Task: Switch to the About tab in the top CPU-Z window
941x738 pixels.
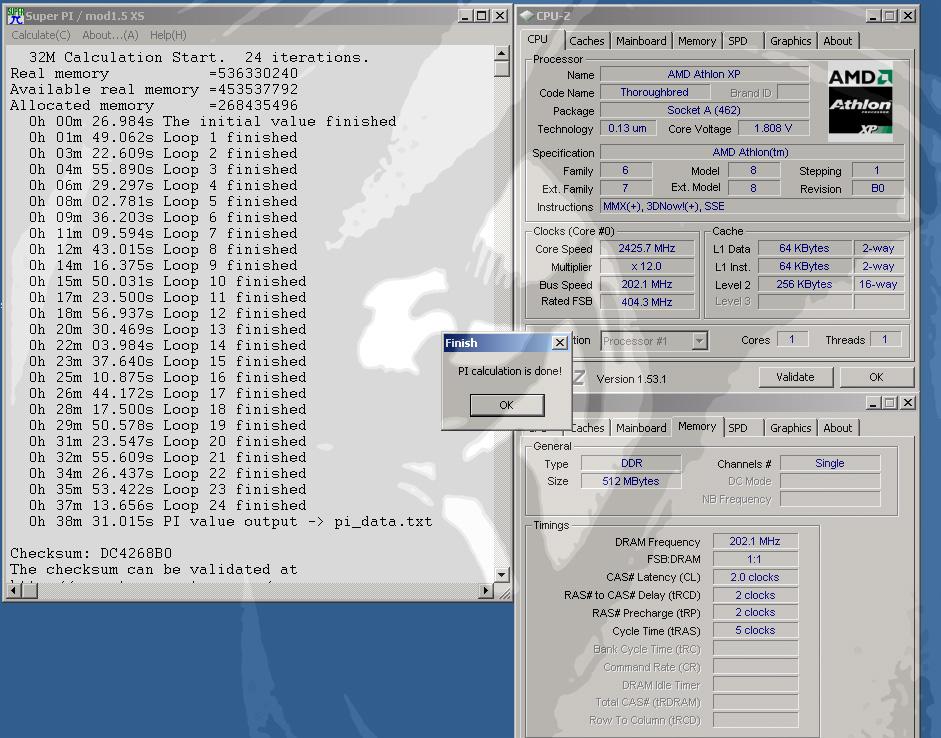Action: pos(837,41)
